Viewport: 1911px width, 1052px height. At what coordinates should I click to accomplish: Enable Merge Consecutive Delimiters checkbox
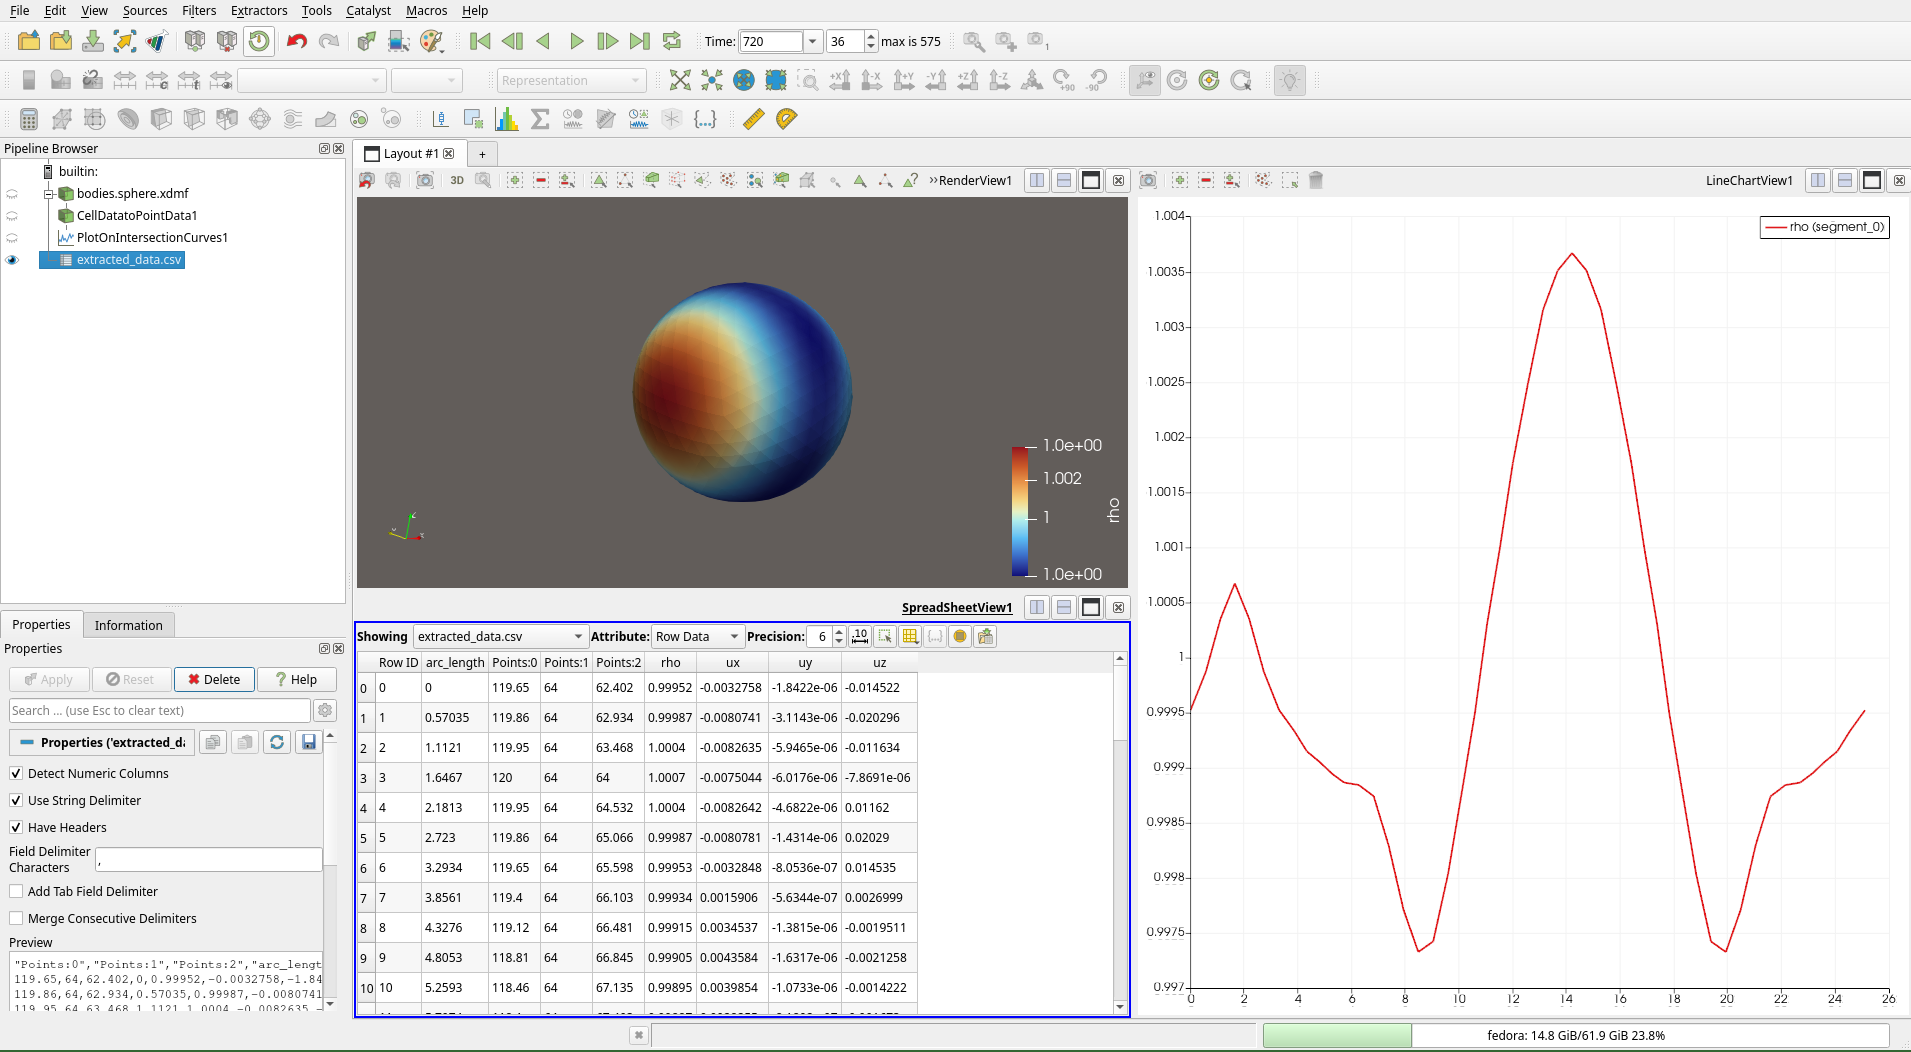coord(16,918)
